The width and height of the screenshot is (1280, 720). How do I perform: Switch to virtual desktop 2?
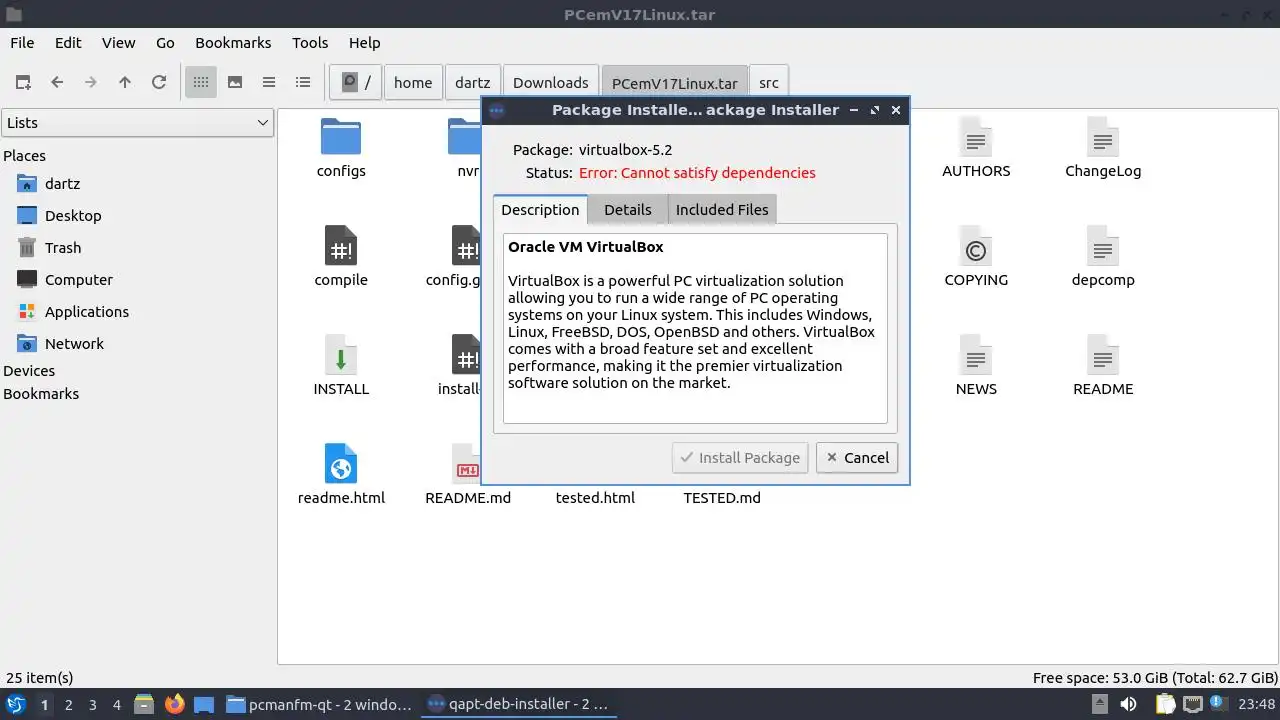(x=68, y=705)
